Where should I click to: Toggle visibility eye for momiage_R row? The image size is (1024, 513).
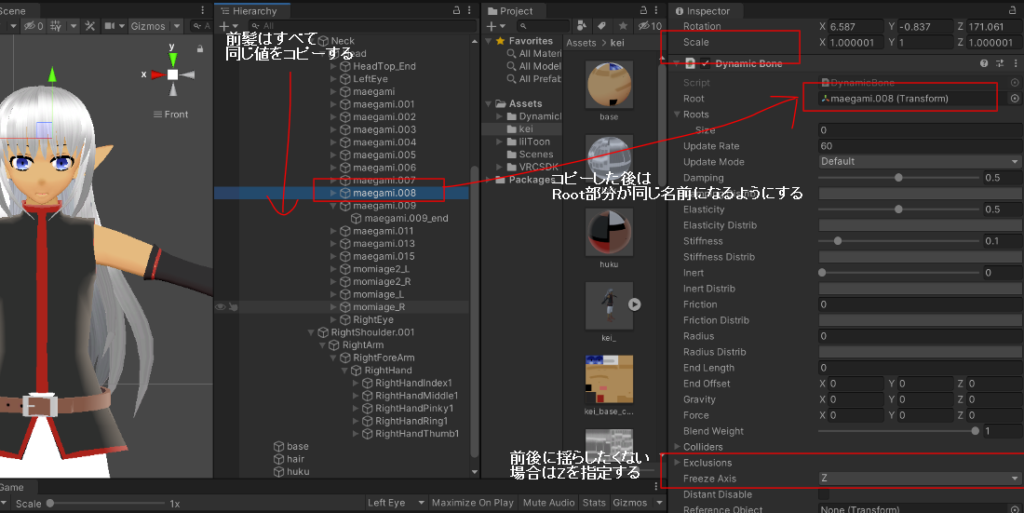pyautogui.click(x=220, y=307)
